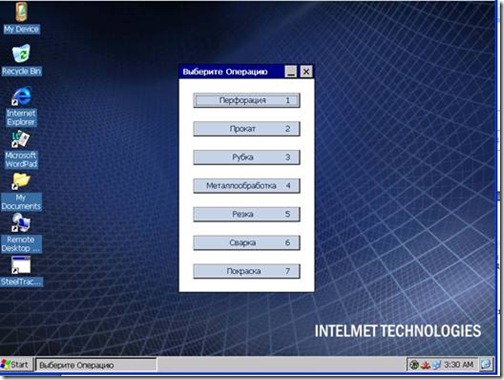Click the Internet Explorer desktop shortcut

pos(21,106)
